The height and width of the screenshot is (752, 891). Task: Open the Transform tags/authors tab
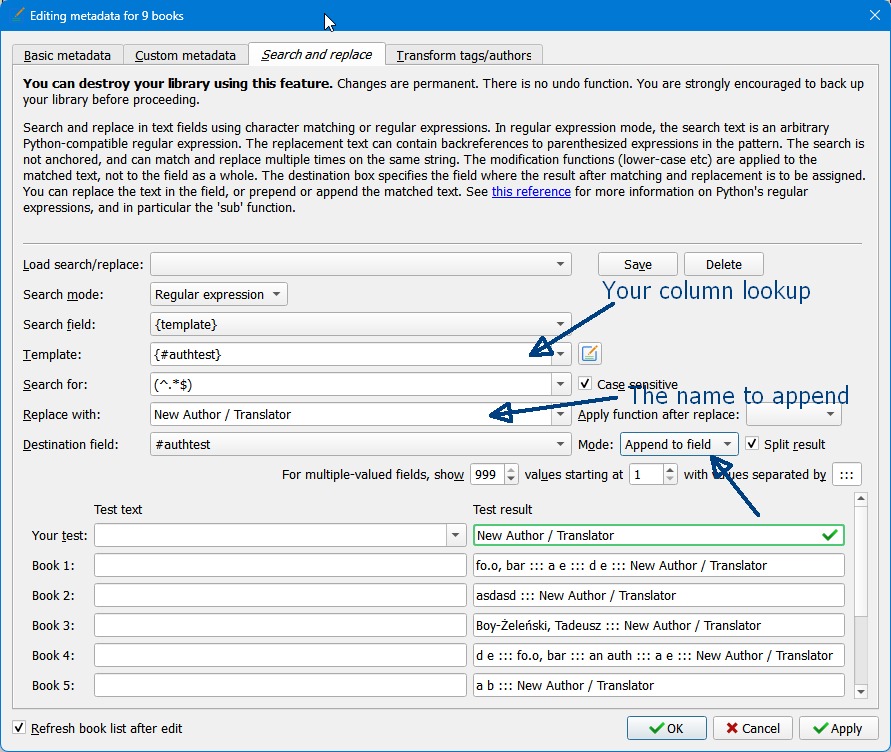(x=464, y=56)
